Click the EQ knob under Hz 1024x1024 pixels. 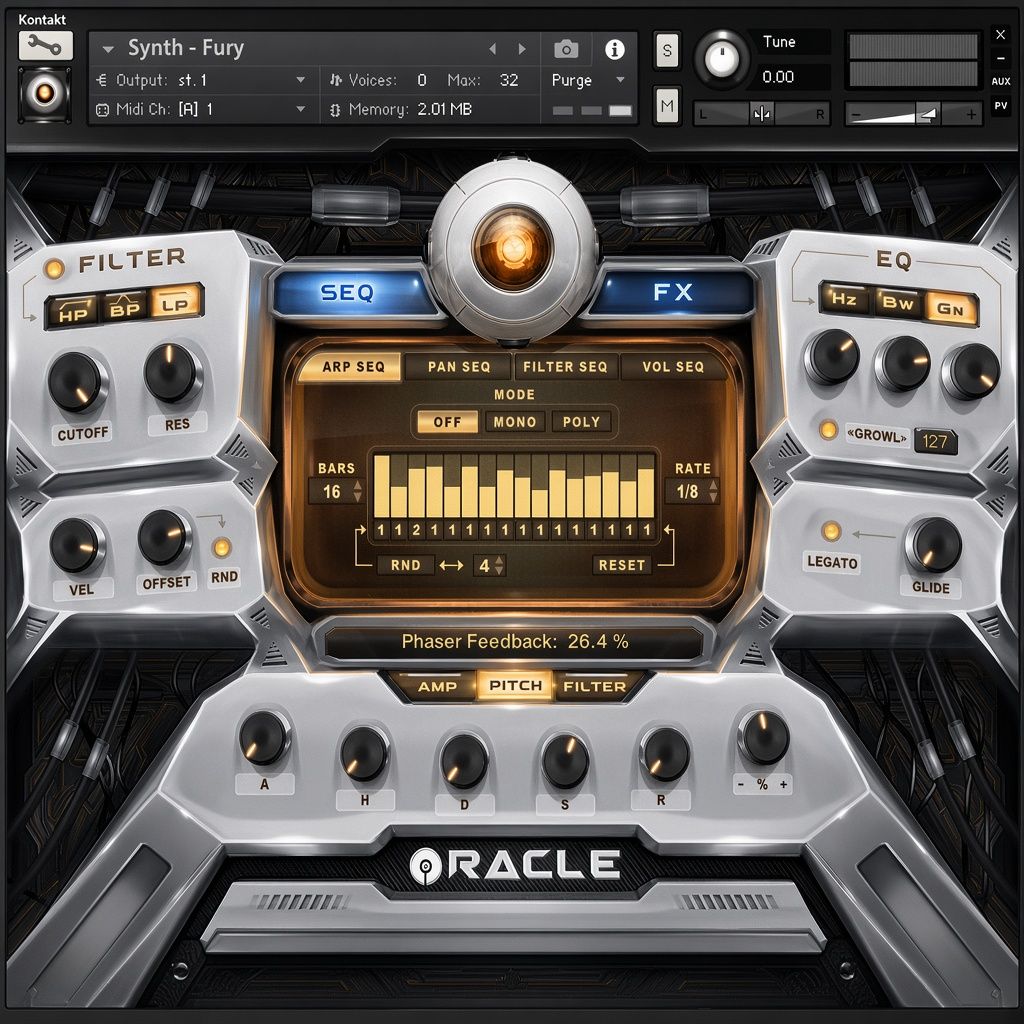pyautogui.click(x=832, y=357)
